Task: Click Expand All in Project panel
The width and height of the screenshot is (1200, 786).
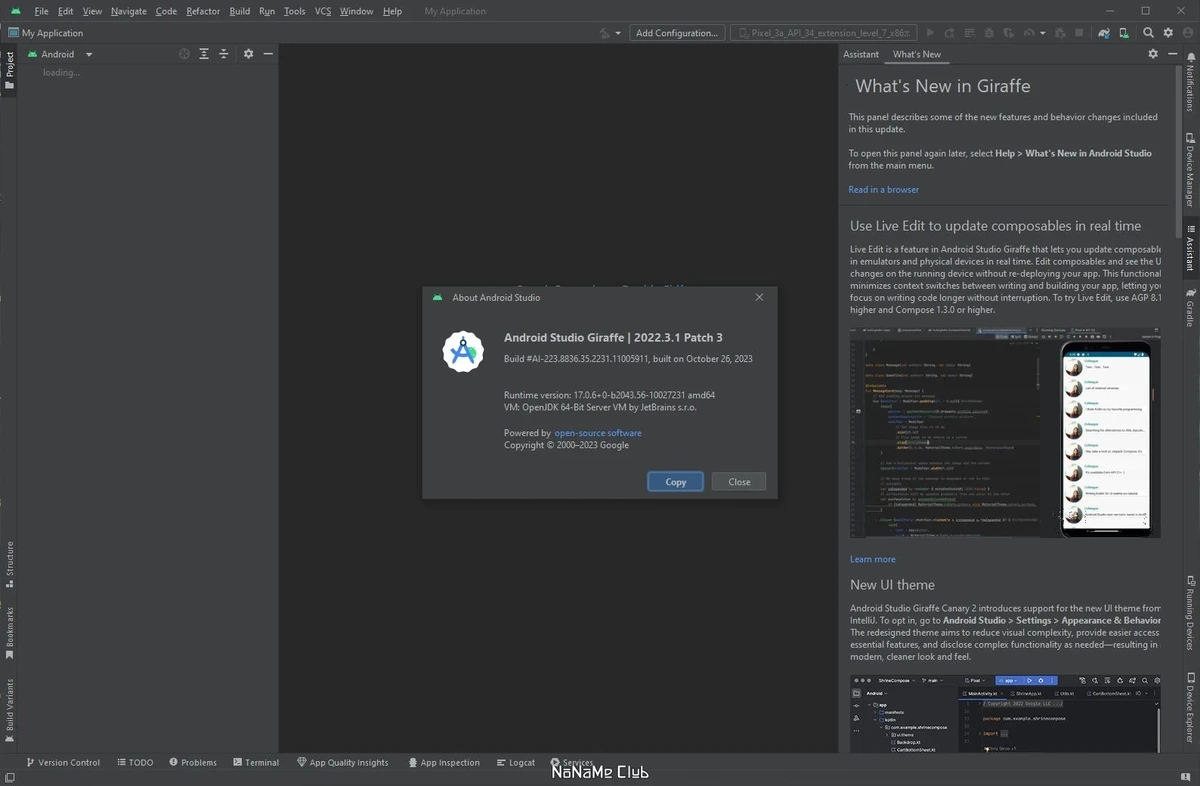Action: tap(204, 54)
